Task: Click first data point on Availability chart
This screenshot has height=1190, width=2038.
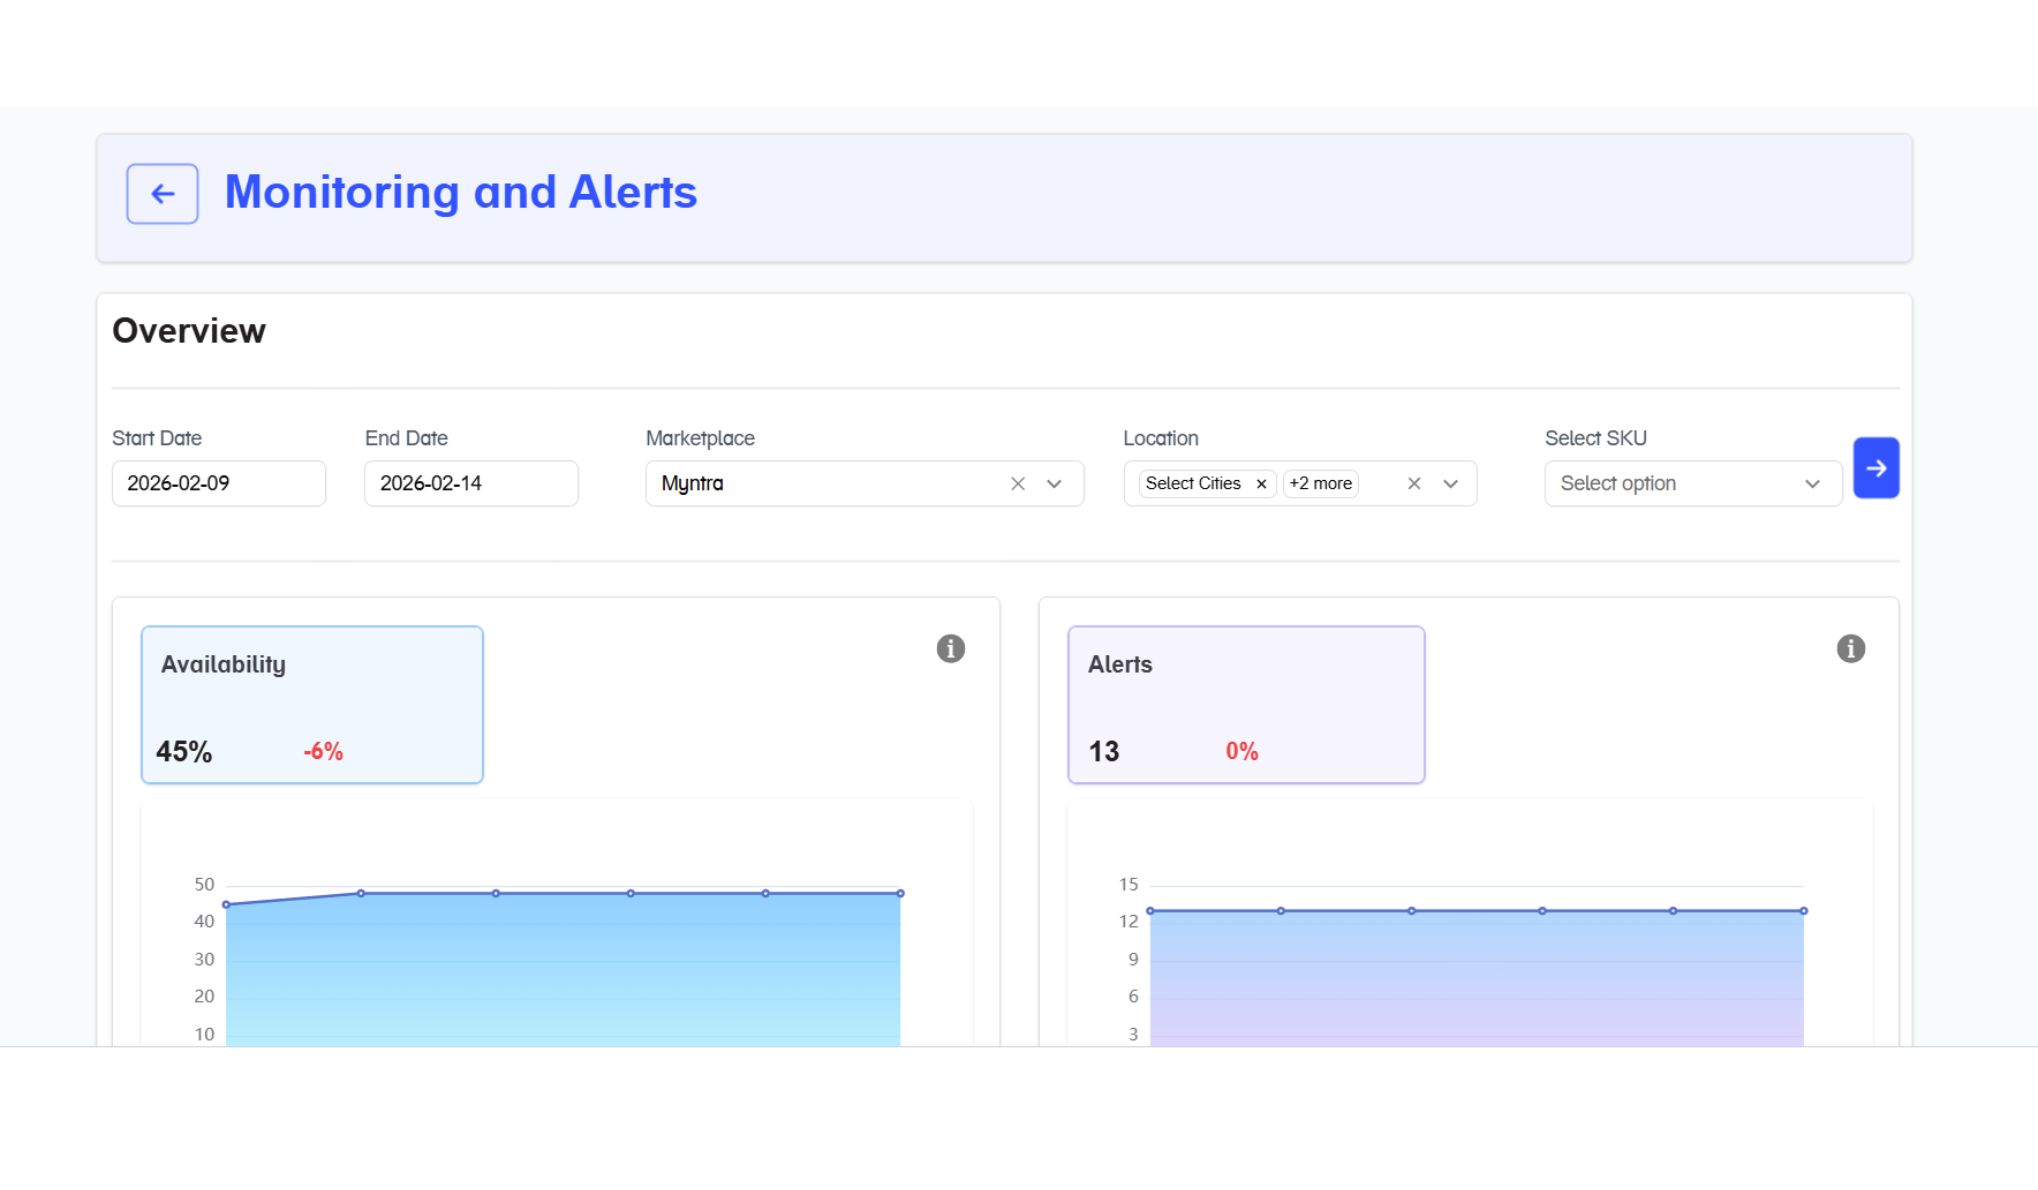Action: [226, 905]
